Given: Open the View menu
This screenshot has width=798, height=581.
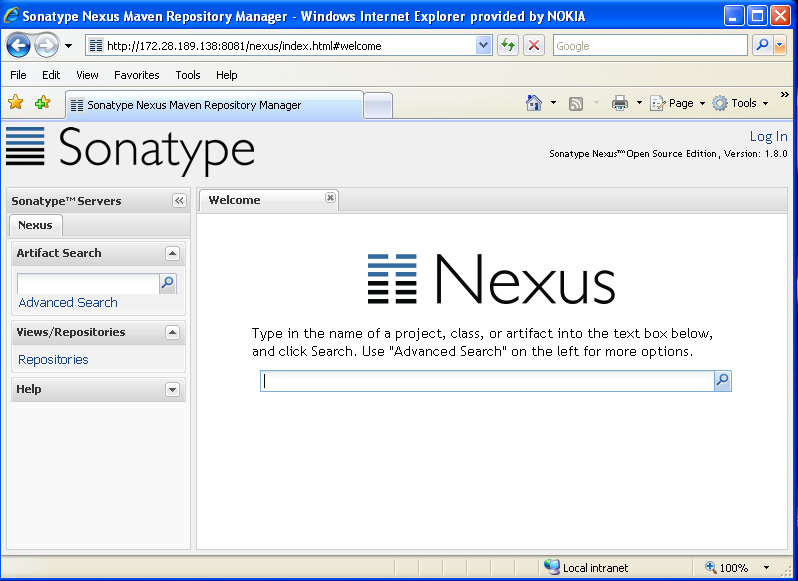Looking at the screenshot, I should [x=87, y=75].
